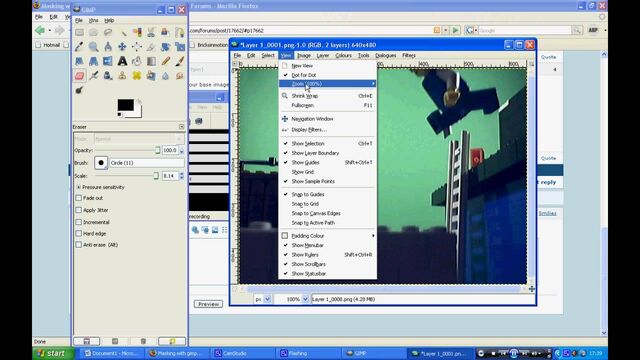Enable the Anti erase (Alt) checkbox
This screenshot has height=360, width=640.
(79, 245)
